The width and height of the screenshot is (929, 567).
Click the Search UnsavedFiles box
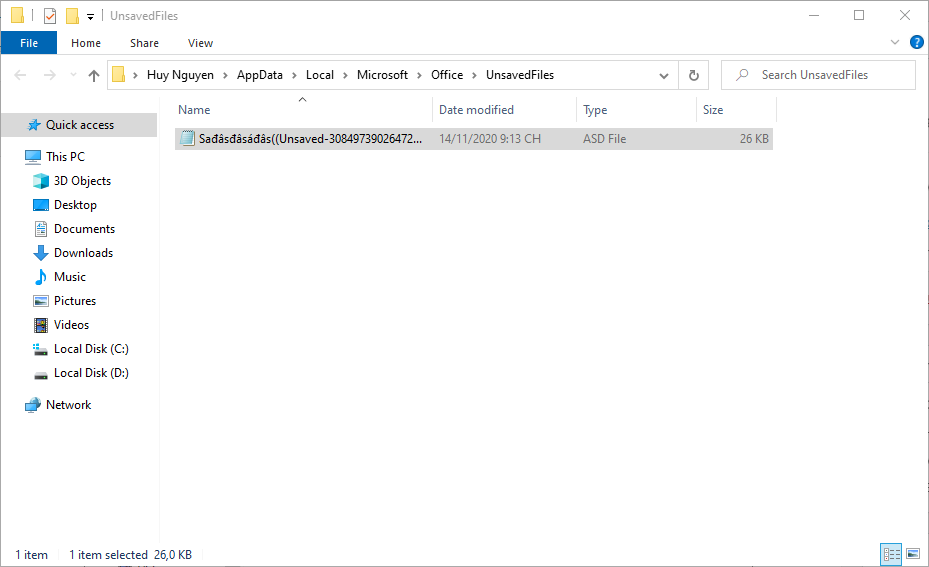(x=818, y=75)
